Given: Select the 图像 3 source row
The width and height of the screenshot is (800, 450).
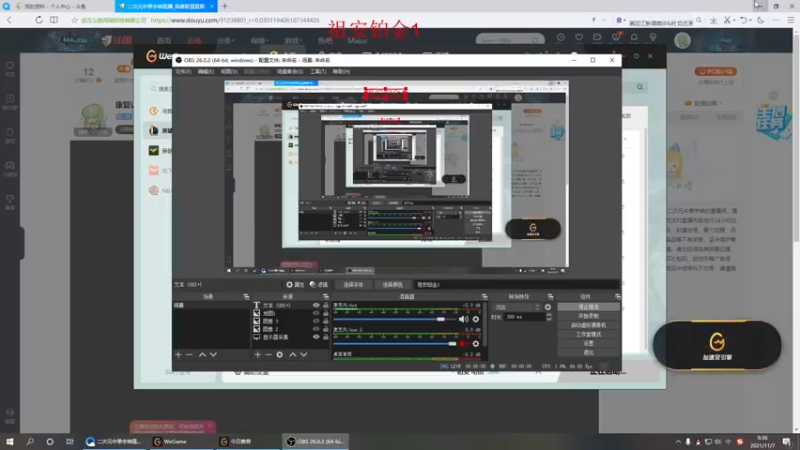Looking at the screenshot, I should pyautogui.click(x=291, y=321).
